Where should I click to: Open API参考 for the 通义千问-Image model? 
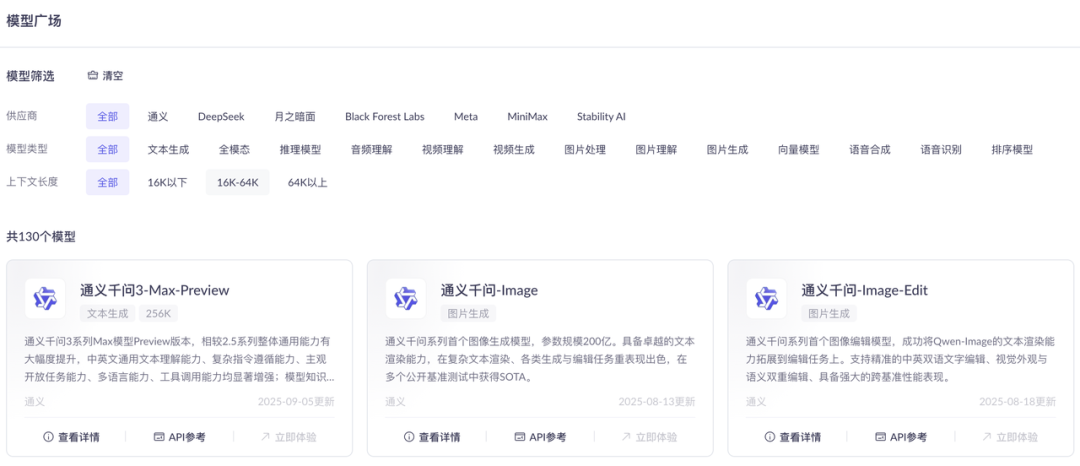pyautogui.click(x=540, y=437)
